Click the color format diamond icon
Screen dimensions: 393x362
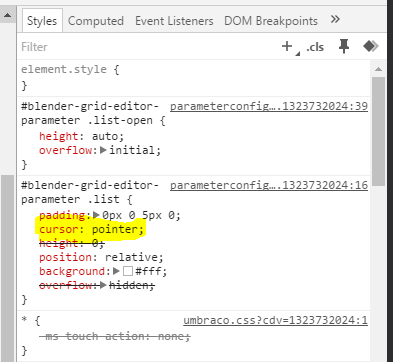[x=370, y=46]
